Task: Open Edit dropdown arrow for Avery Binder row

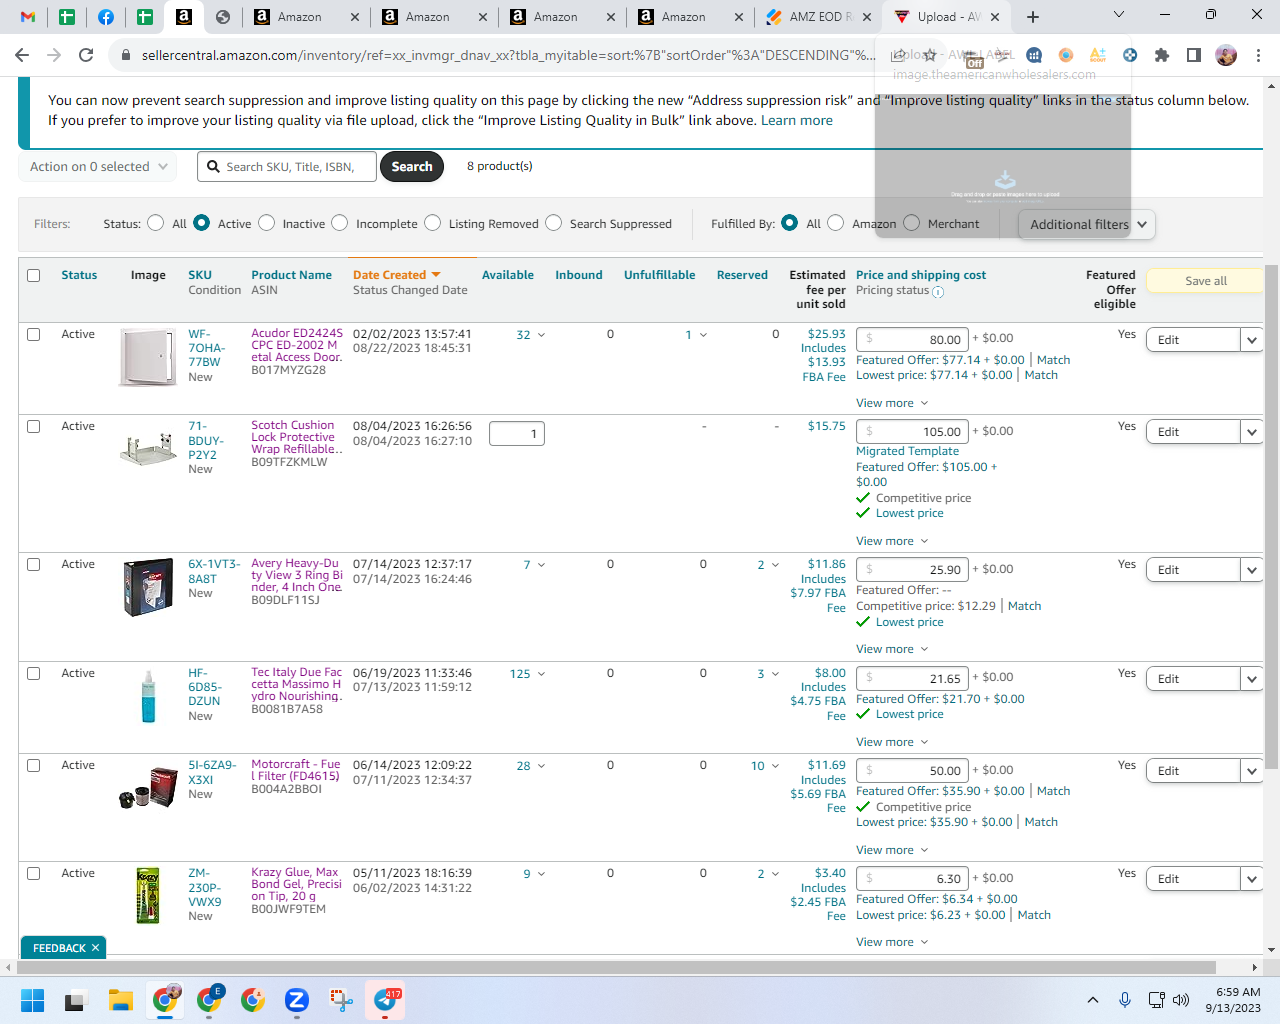Action: 1251,570
